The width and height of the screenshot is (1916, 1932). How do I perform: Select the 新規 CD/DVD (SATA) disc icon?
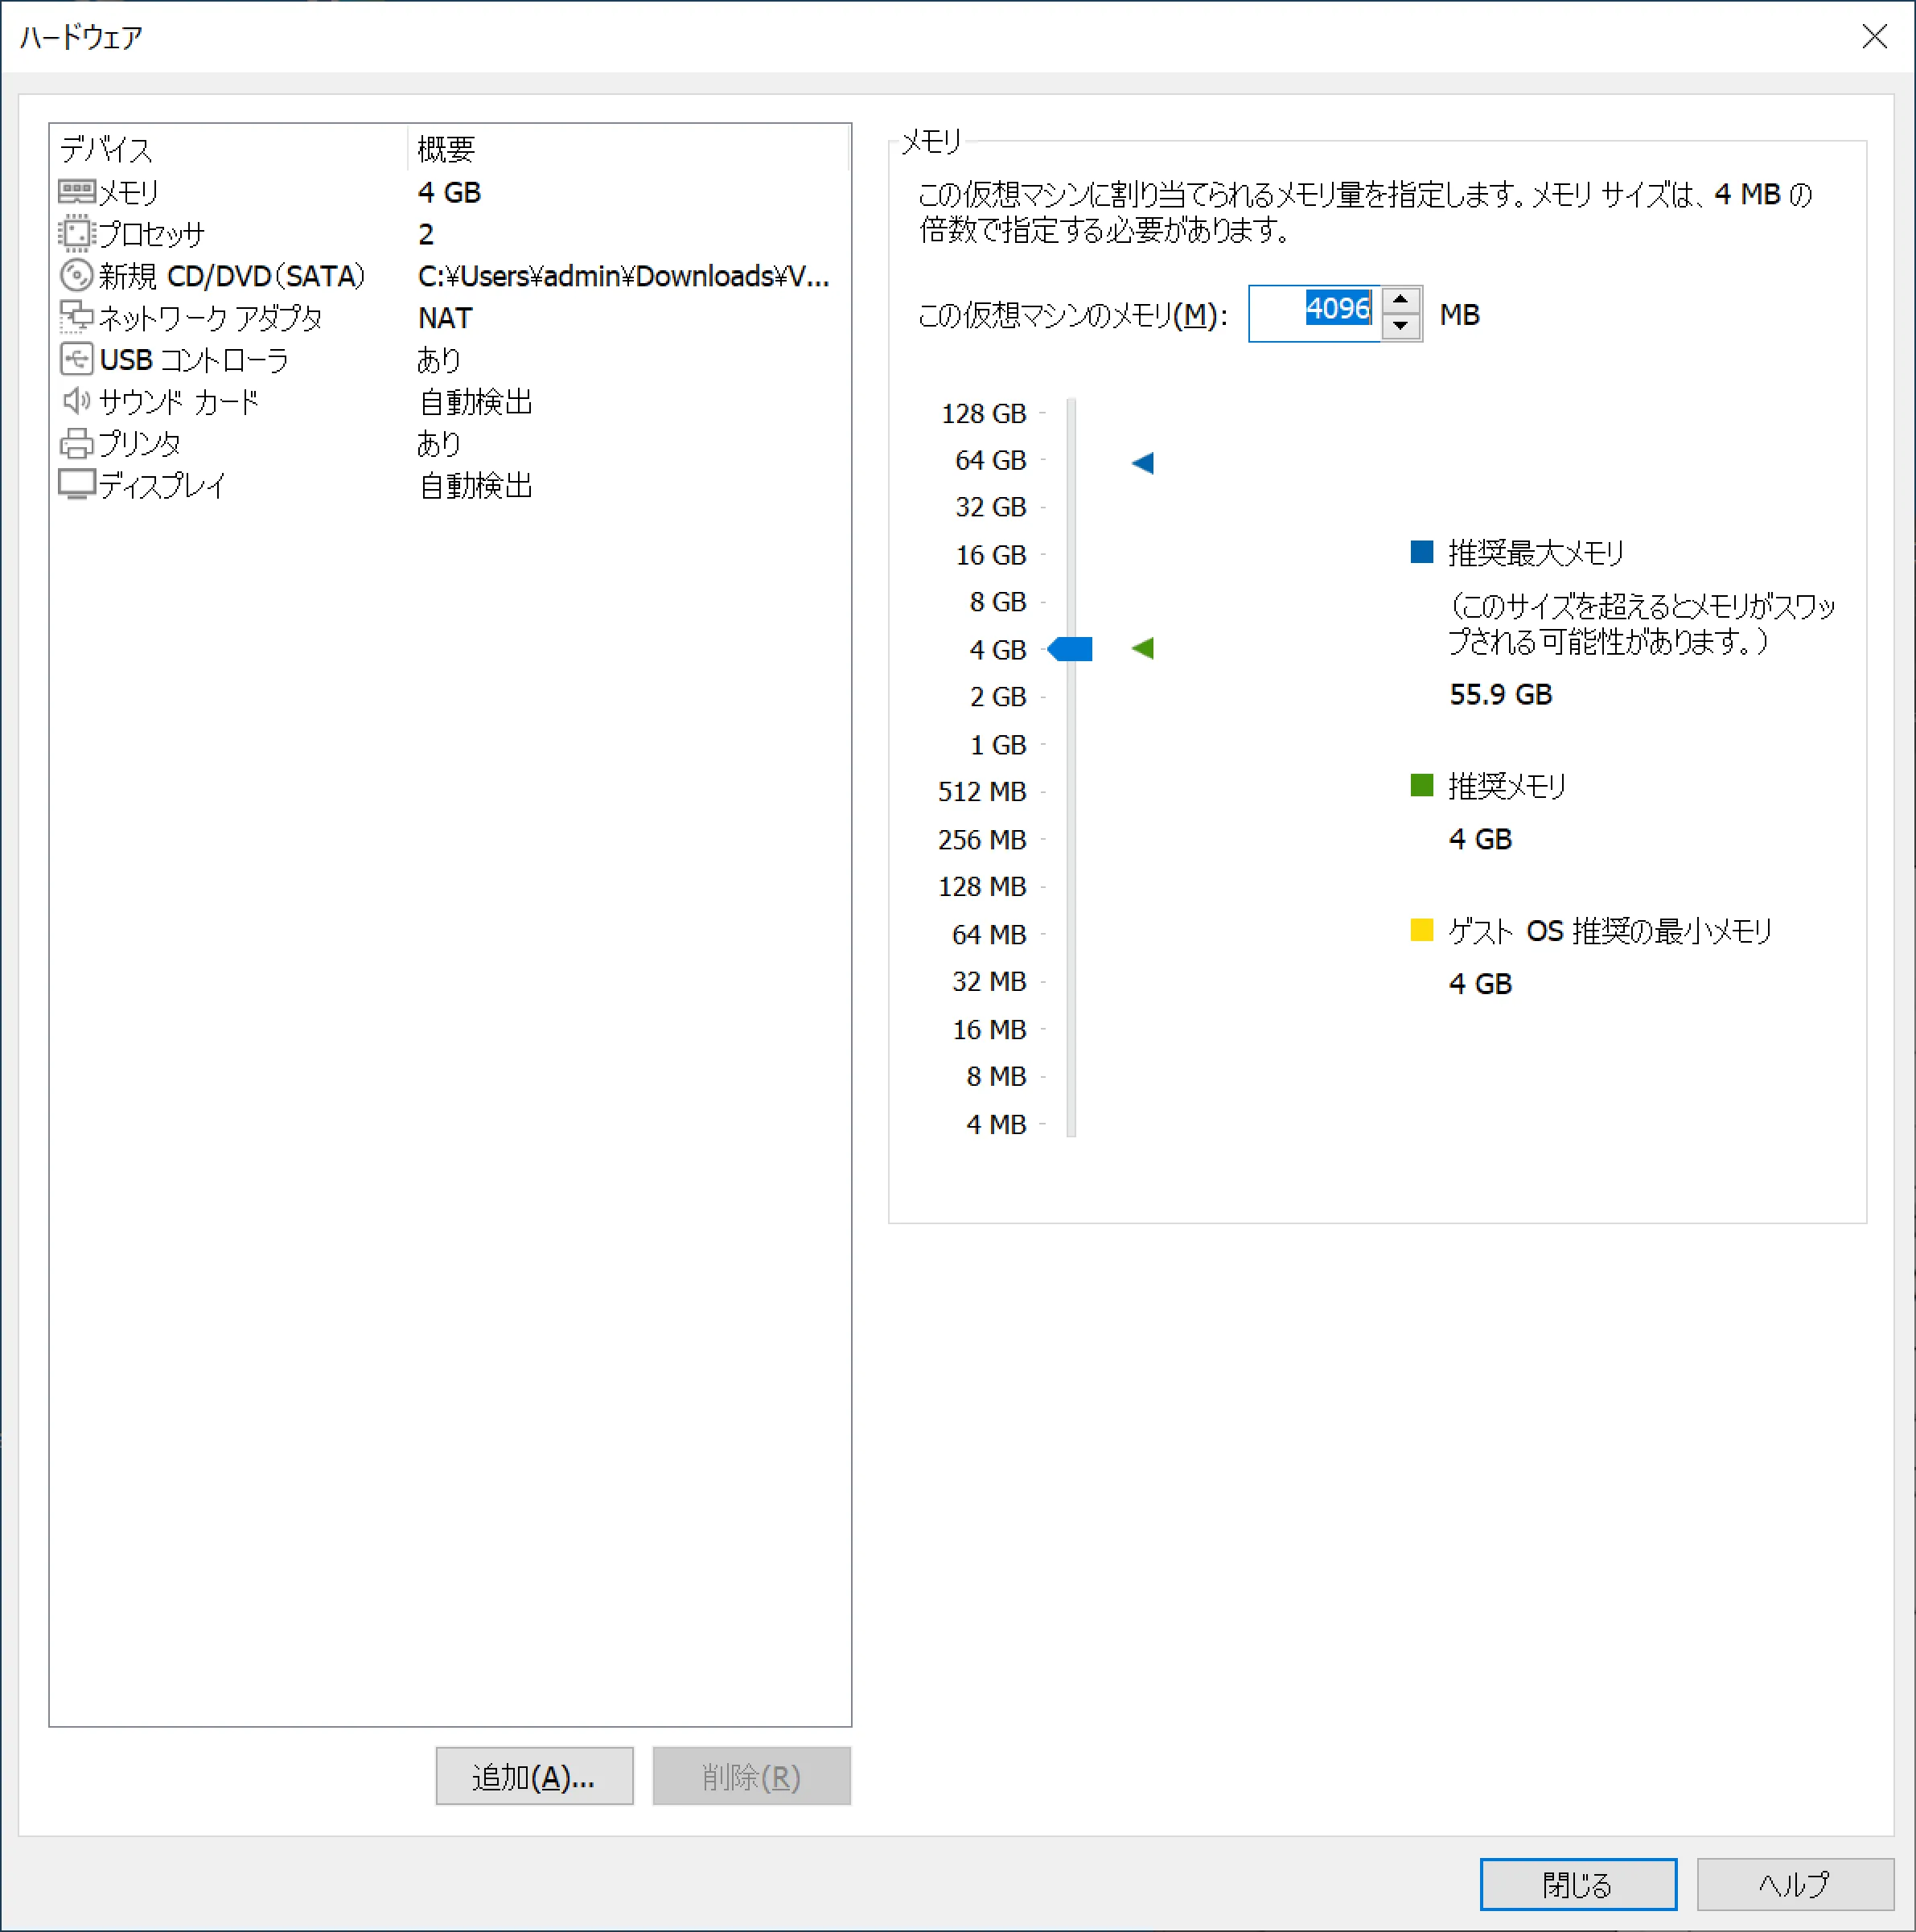(x=76, y=275)
